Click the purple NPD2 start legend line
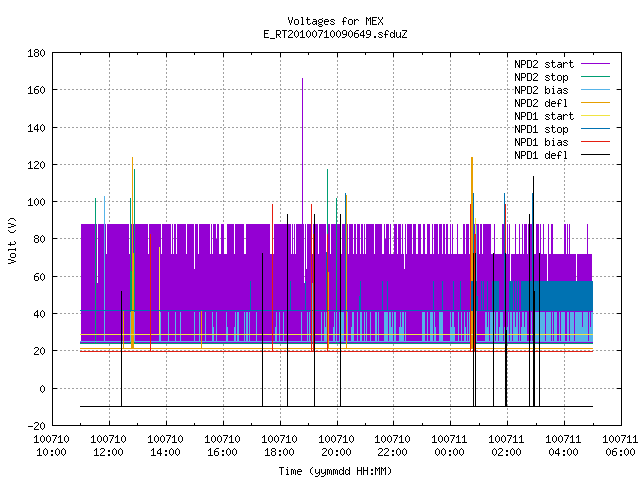The height and width of the screenshot is (480, 640). point(595,64)
